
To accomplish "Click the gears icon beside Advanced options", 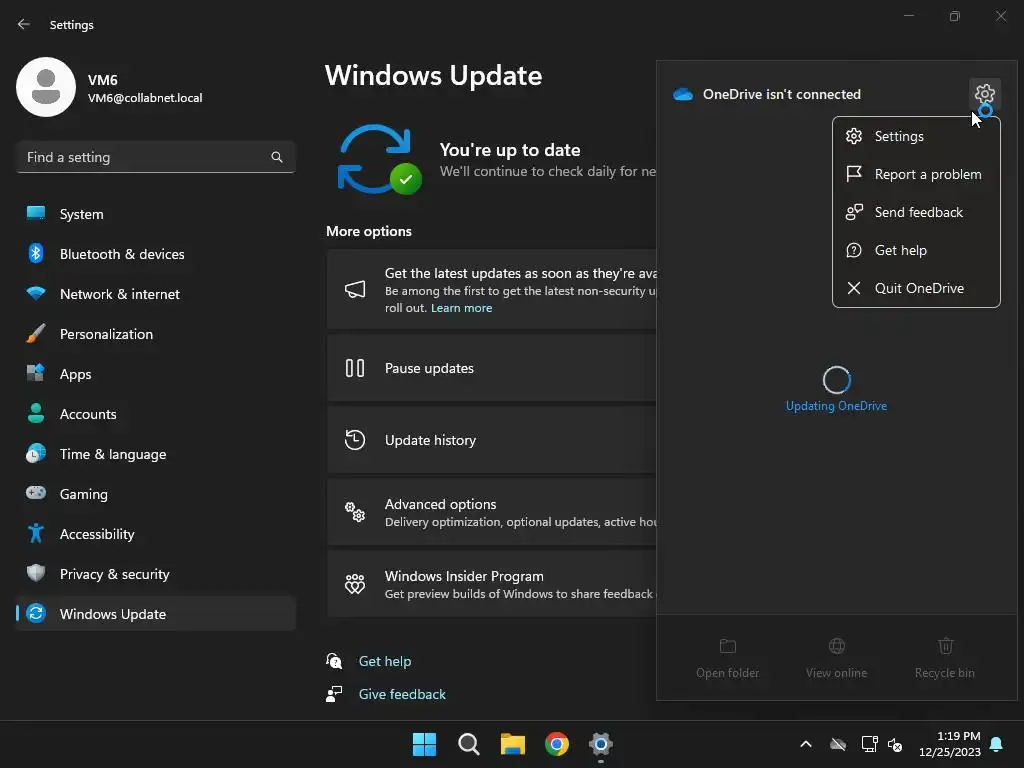I will pyautogui.click(x=355, y=512).
